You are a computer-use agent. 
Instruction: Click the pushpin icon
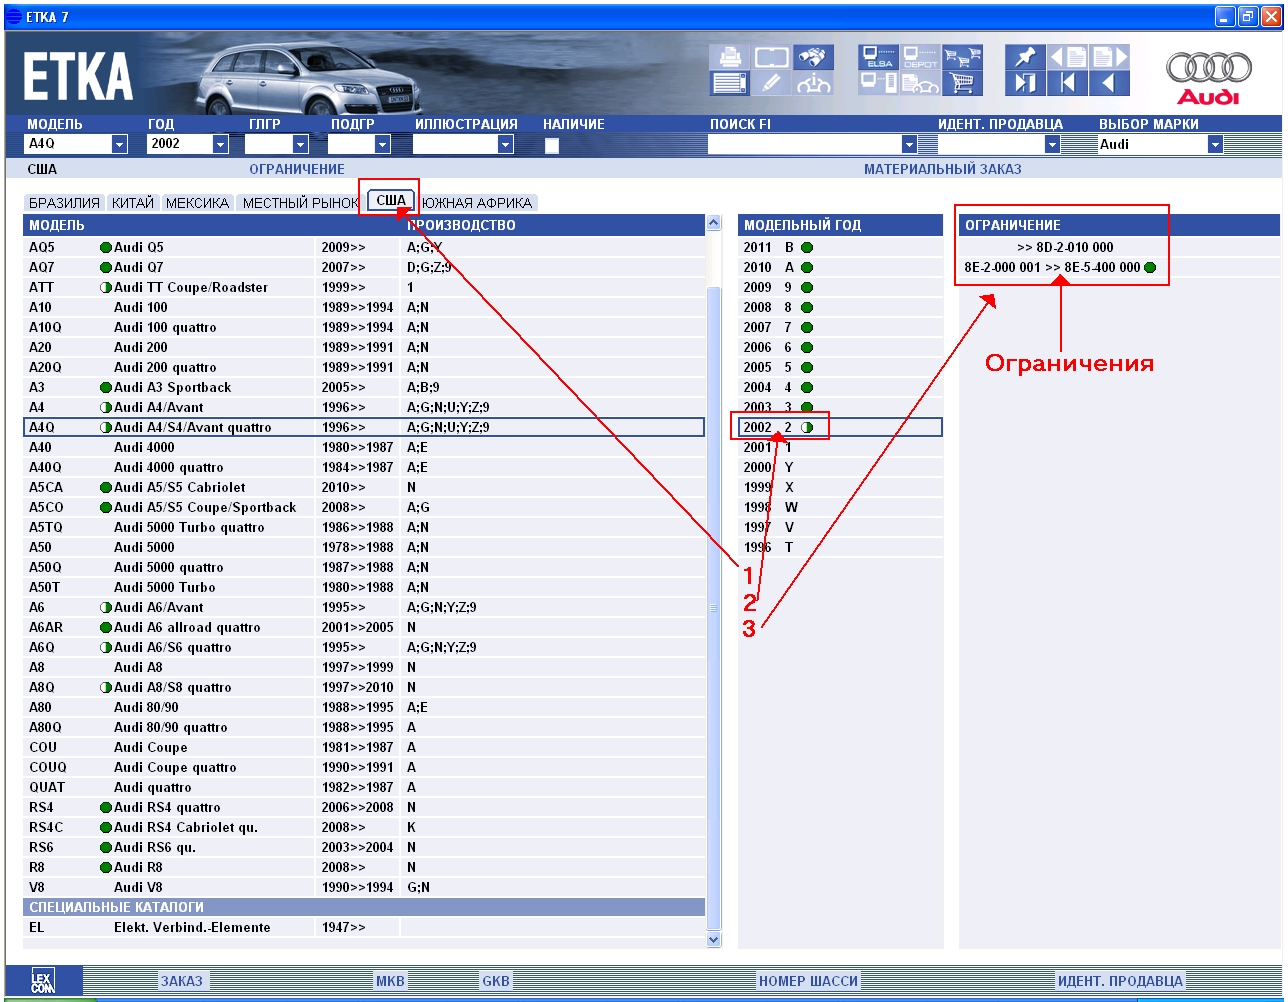(x=1025, y=57)
